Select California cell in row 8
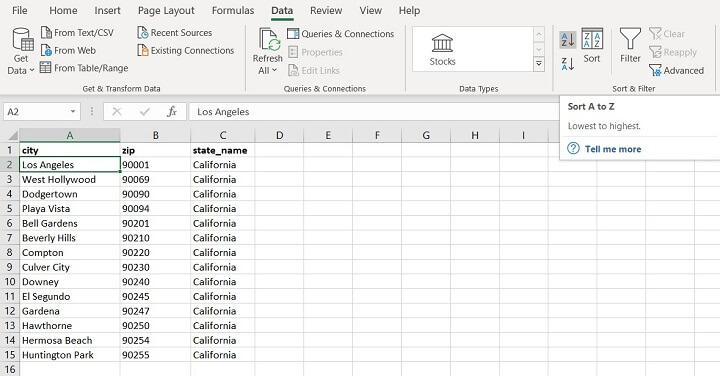This screenshot has height=376, width=720. tap(223, 253)
